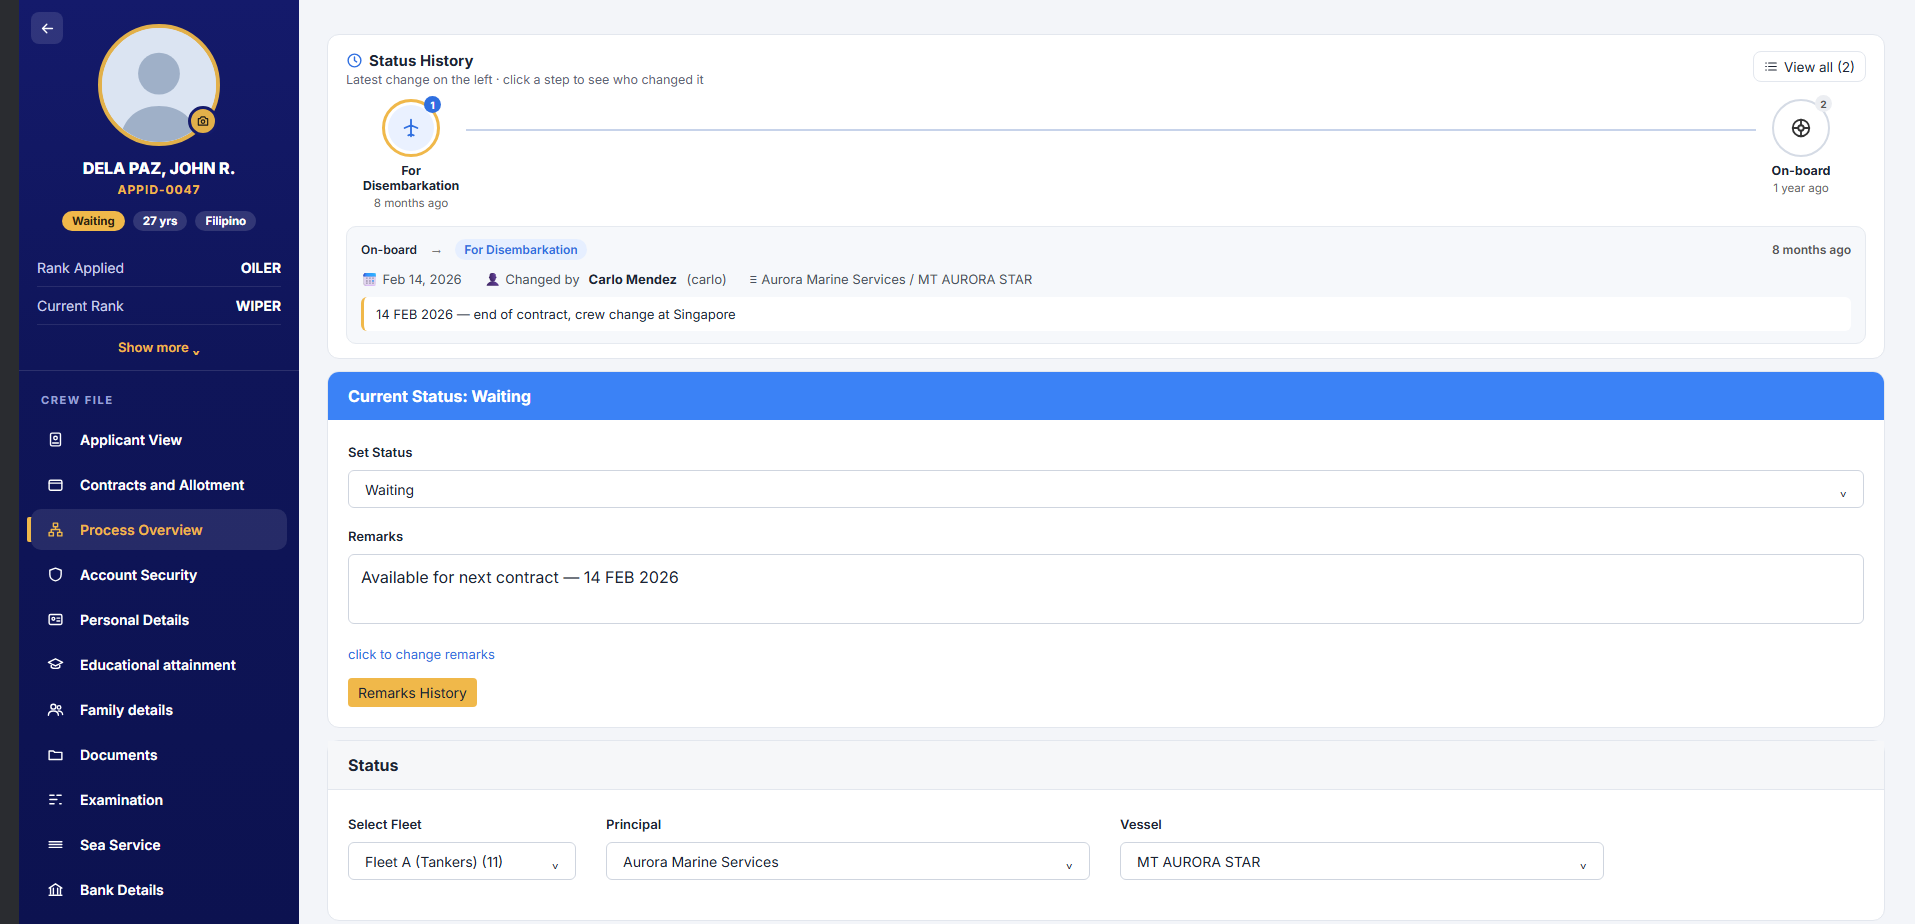Click the Documents folder icon
This screenshot has width=1915, height=924.
click(56, 755)
